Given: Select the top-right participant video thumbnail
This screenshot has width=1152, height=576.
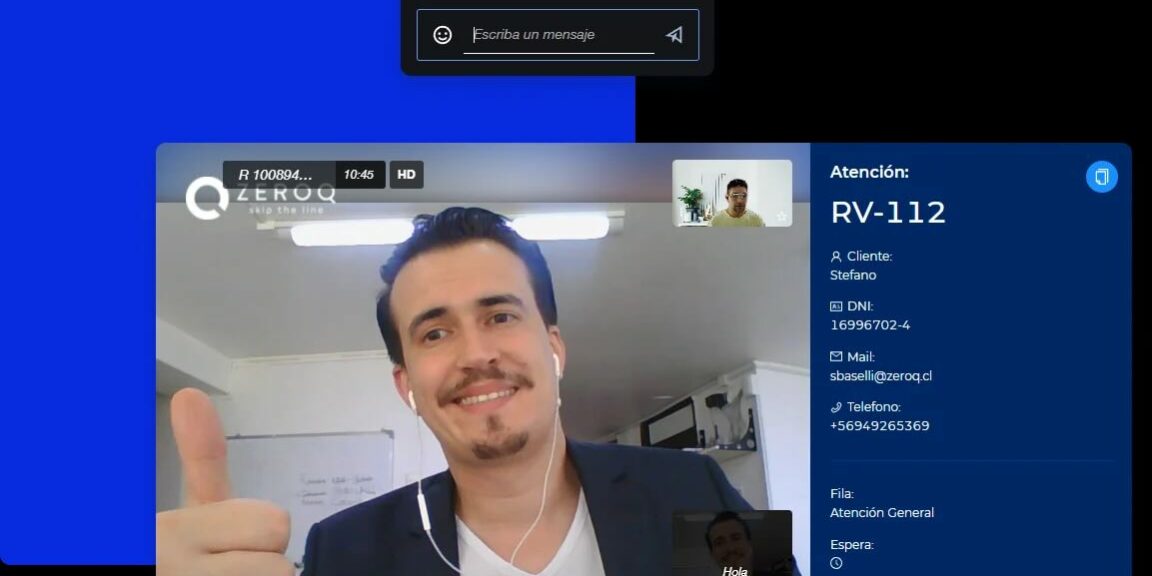Looking at the screenshot, I should pyautogui.click(x=731, y=193).
